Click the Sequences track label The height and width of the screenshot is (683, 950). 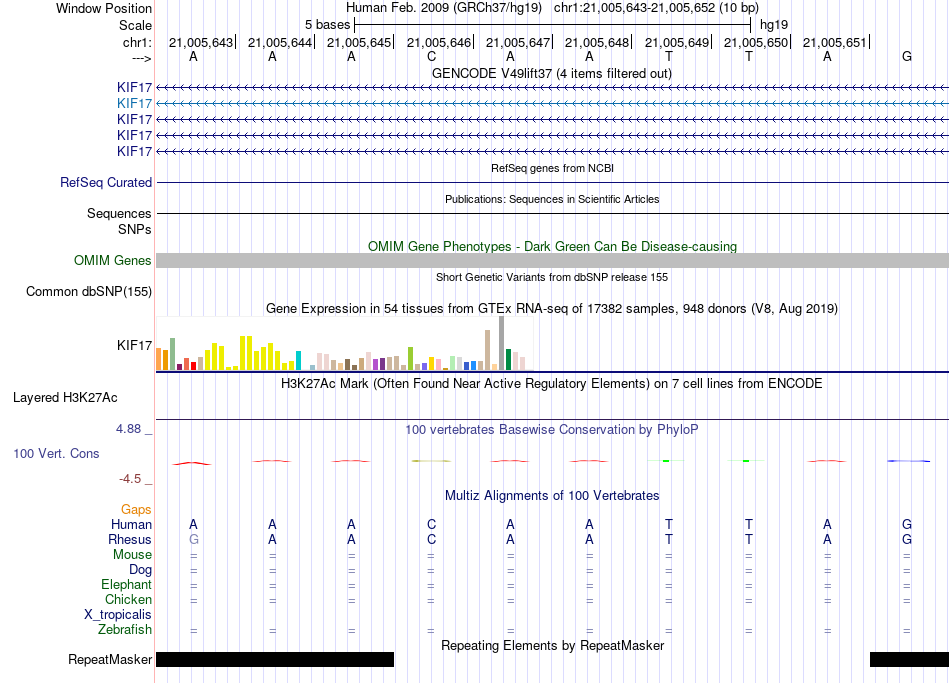click(x=119, y=213)
